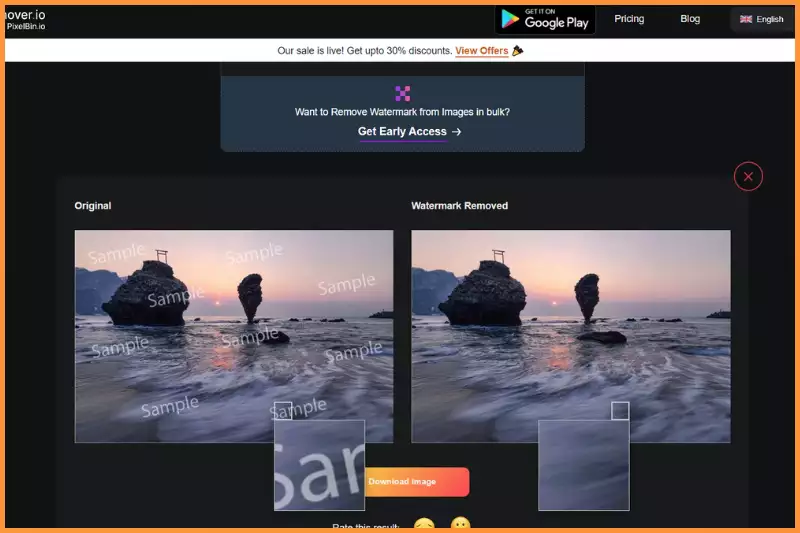Click the bulk watermark removal prompt text

[402, 112]
